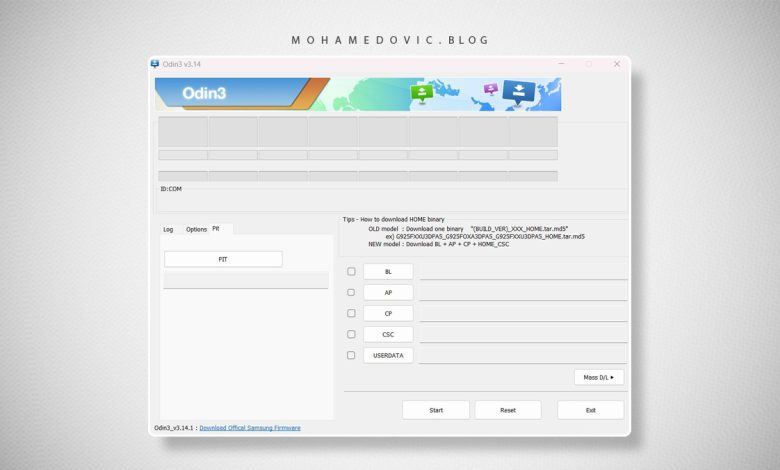The width and height of the screenshot is (780, 470).
Task: Start the flashing process
Action: [436, 410]
